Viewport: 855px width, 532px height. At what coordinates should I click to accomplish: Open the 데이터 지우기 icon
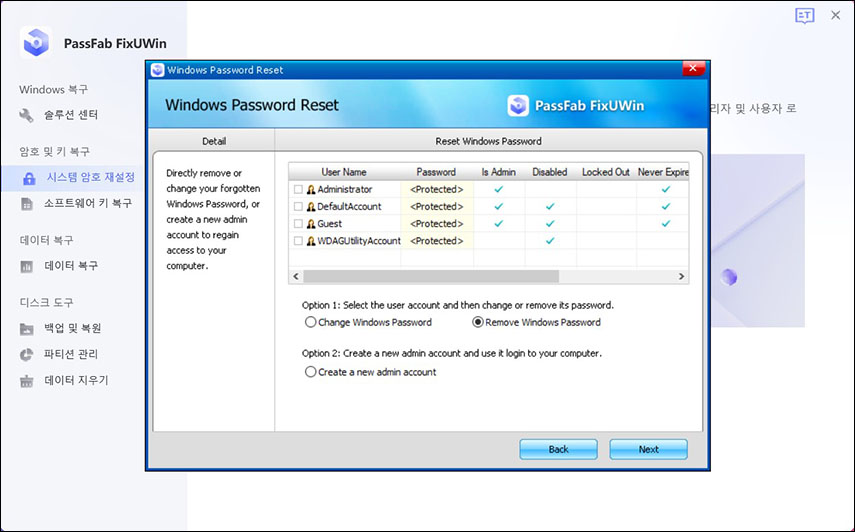(x=27, y=380)
